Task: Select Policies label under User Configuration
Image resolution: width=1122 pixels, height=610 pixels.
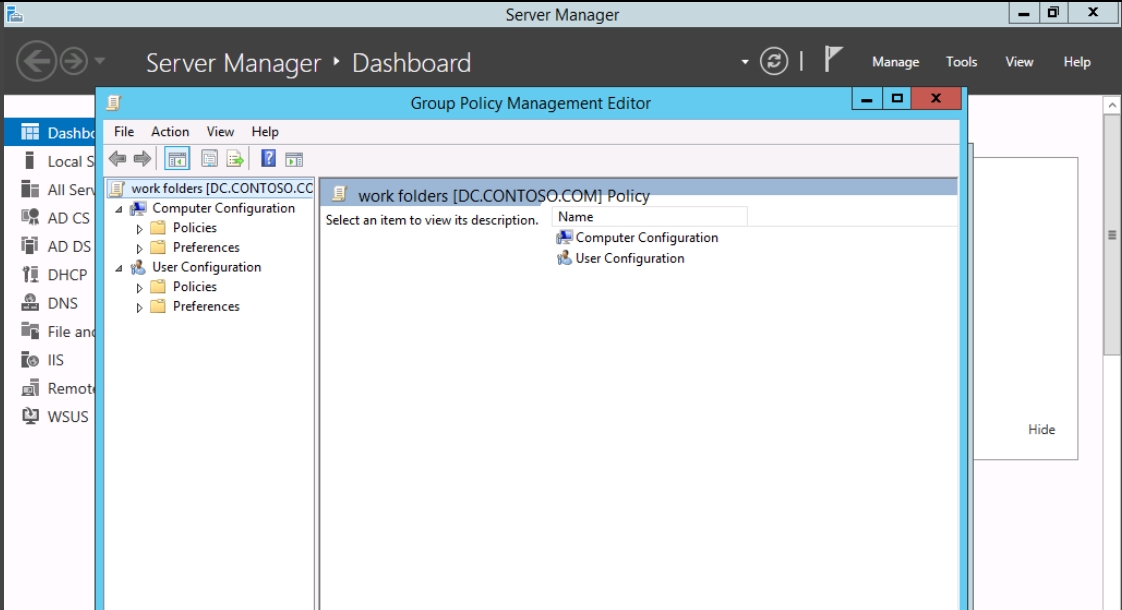Action: 195,286
